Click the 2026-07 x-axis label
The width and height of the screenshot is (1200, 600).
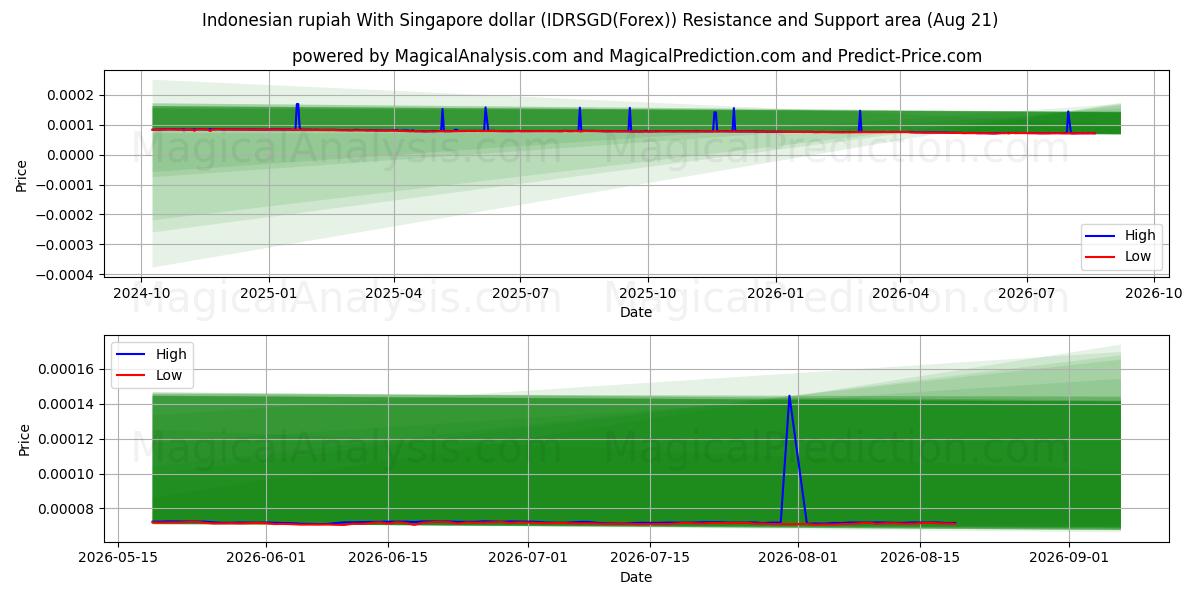point(1026,293)
